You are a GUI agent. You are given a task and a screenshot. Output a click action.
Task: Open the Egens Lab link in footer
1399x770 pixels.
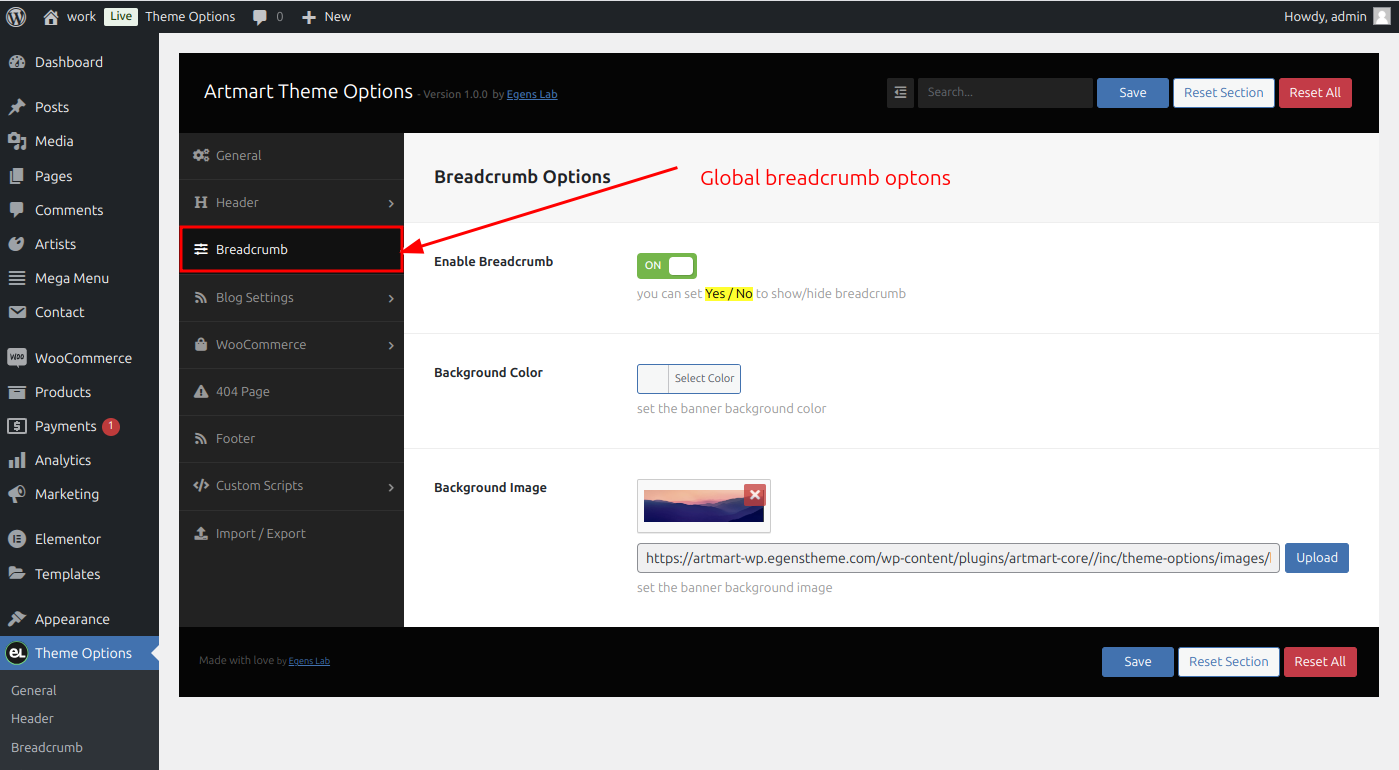309,661
